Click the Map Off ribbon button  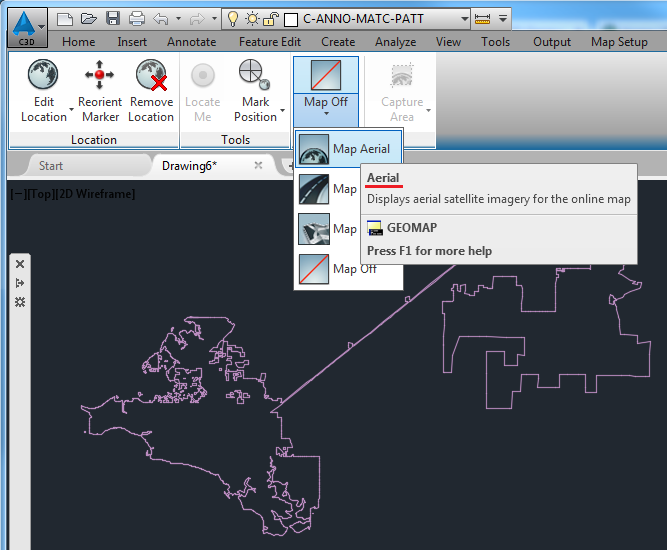click(x=326, y=75)
